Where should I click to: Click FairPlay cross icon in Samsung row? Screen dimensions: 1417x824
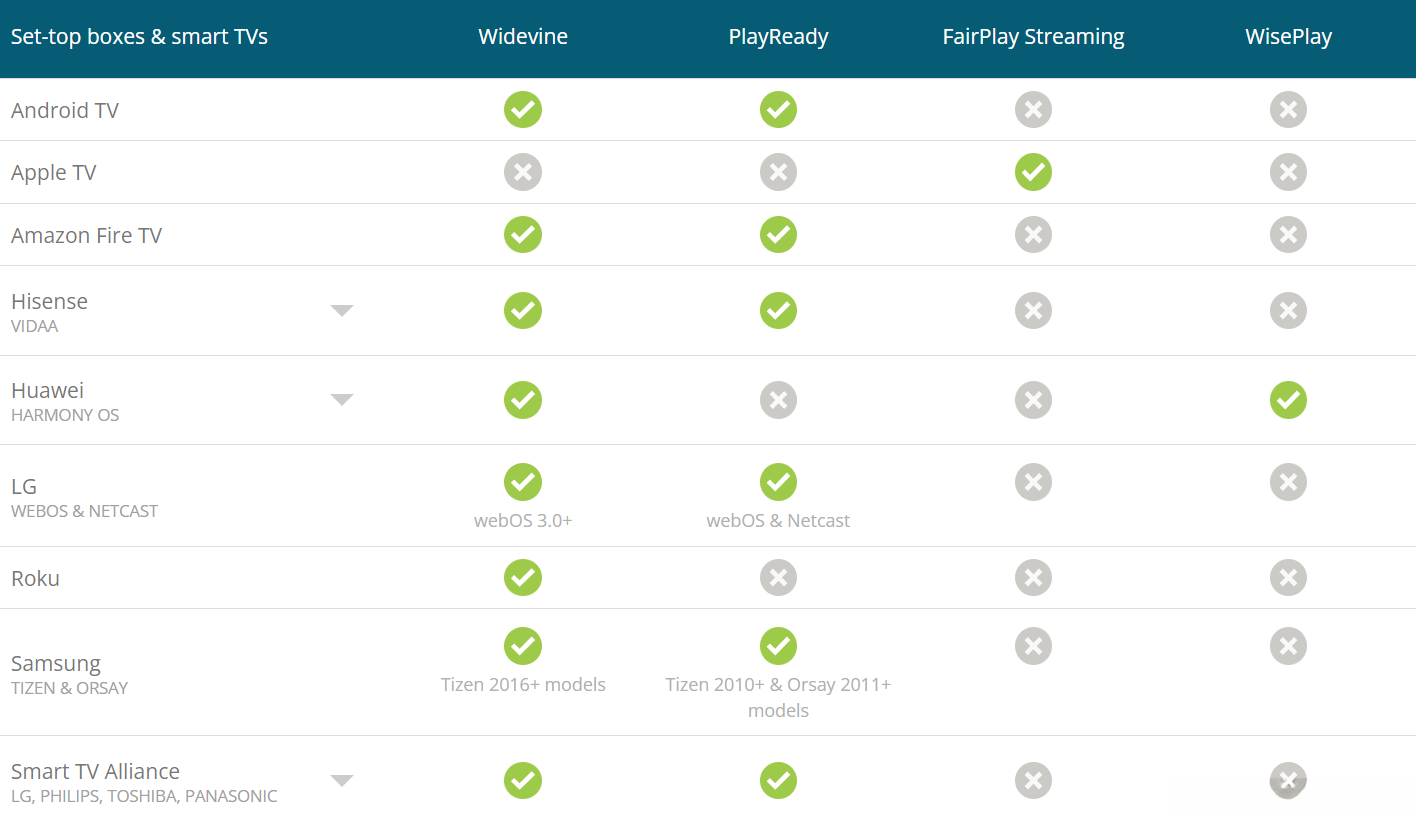click(x=1033, y=646)
